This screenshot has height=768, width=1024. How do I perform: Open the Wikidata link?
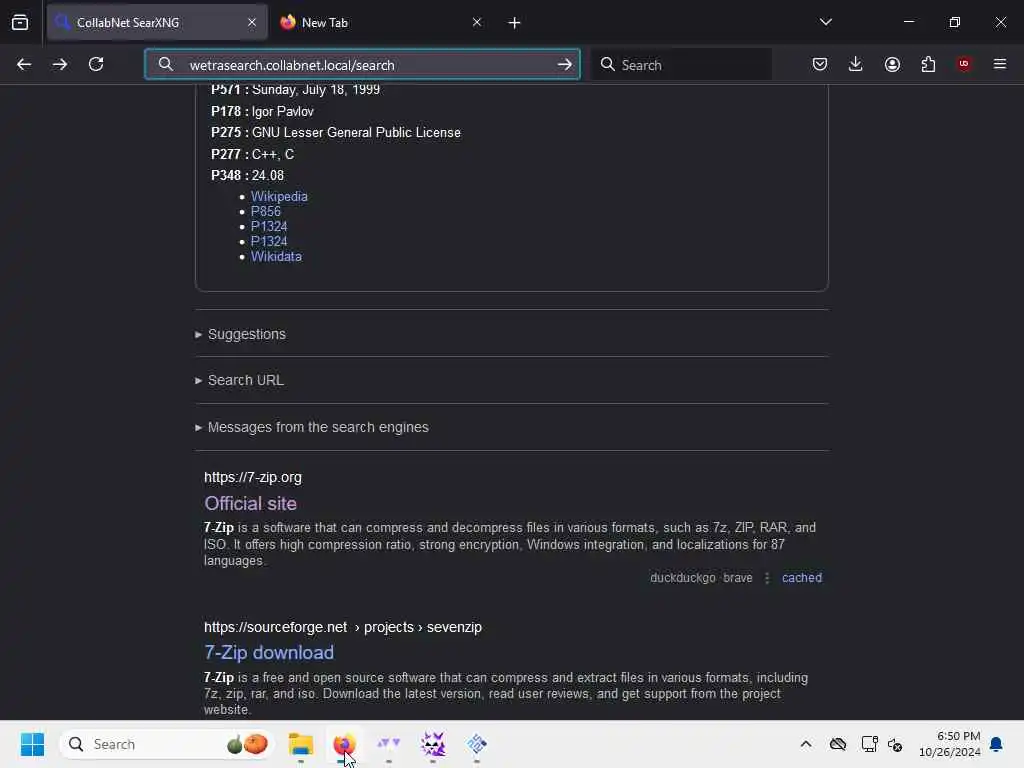point(276,256)
